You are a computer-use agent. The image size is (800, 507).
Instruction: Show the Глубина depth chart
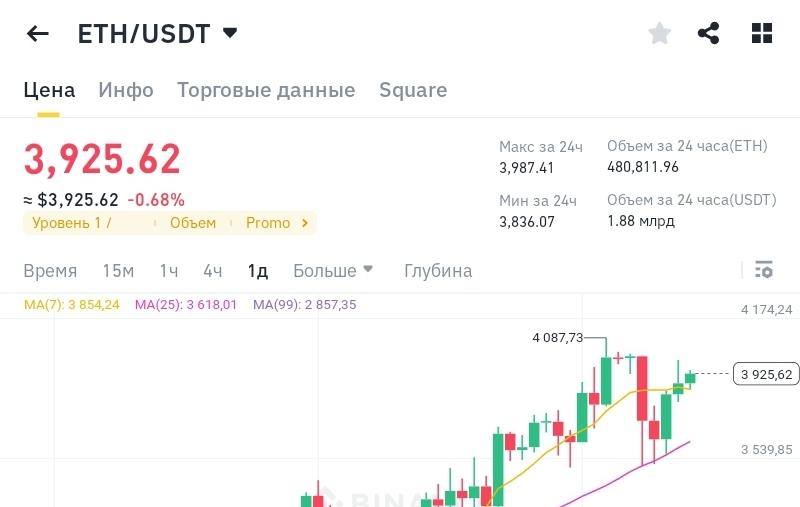coord(438,270)
